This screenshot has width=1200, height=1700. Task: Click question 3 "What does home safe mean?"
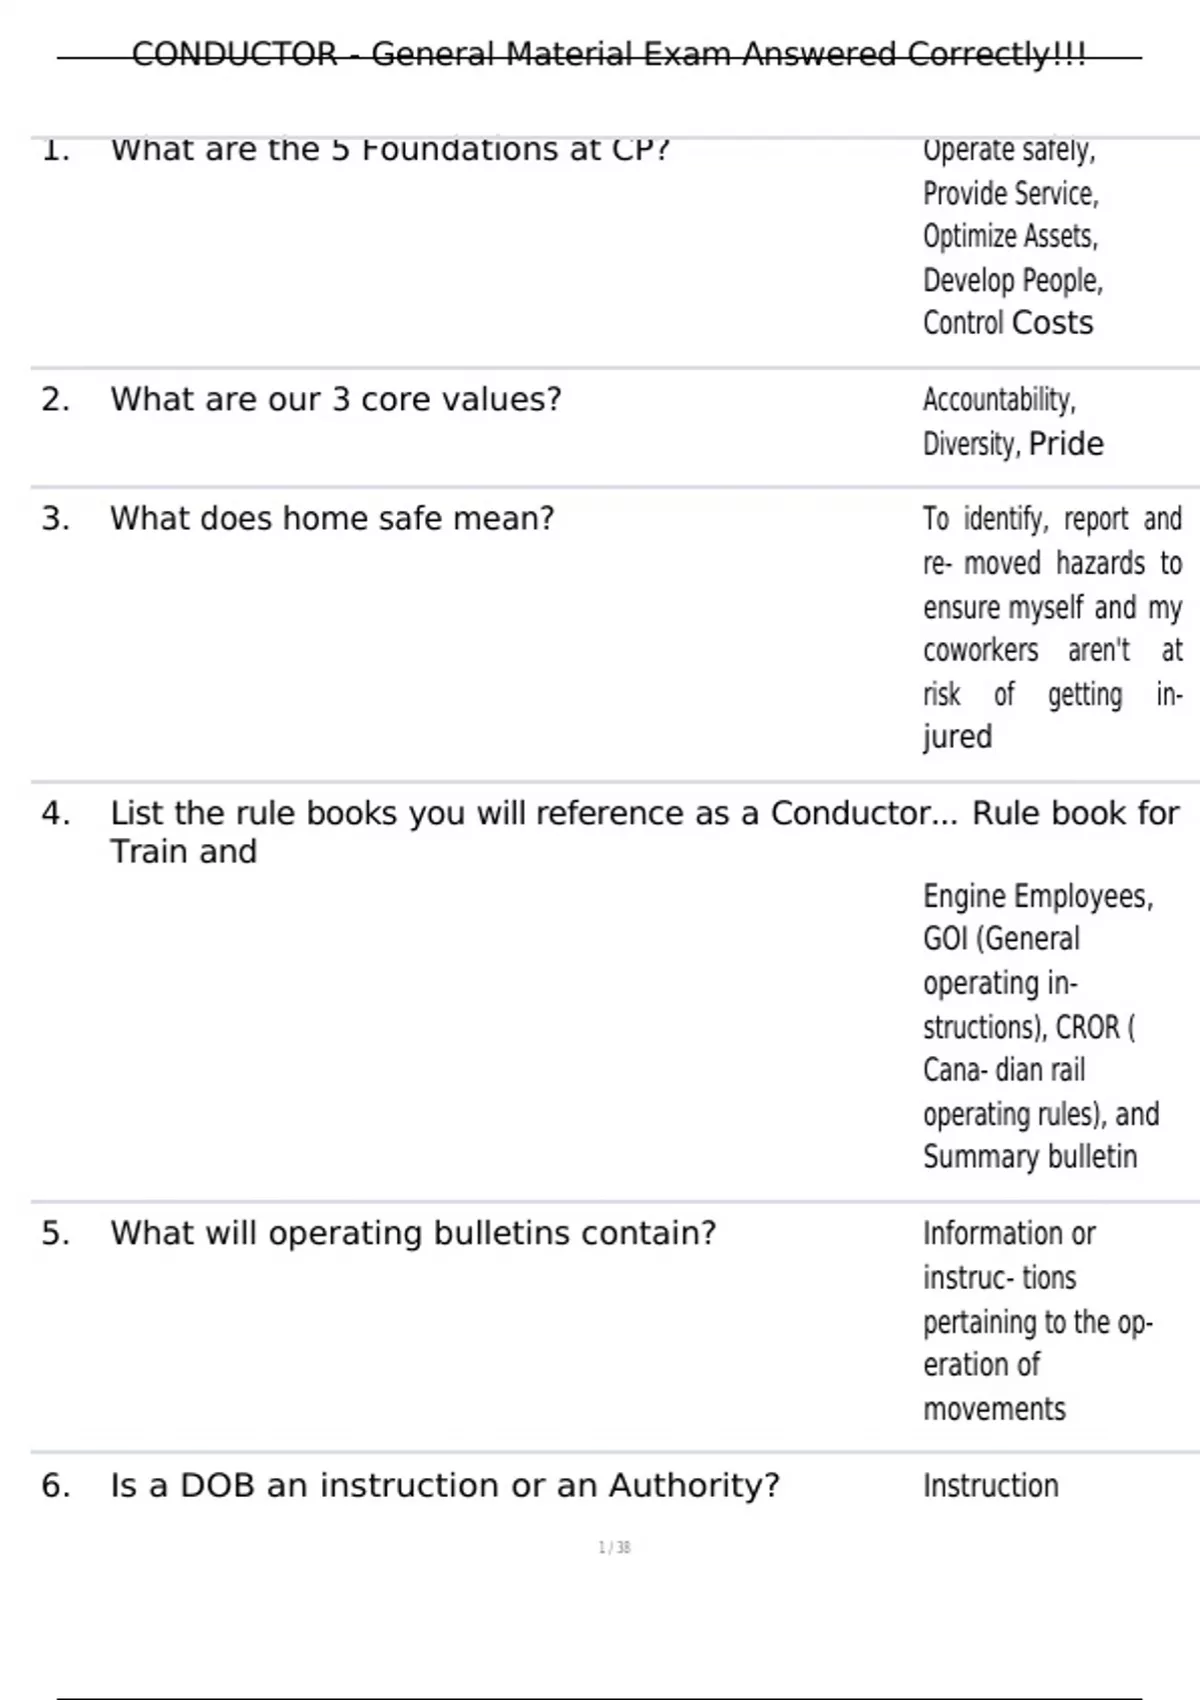[331, 519]
